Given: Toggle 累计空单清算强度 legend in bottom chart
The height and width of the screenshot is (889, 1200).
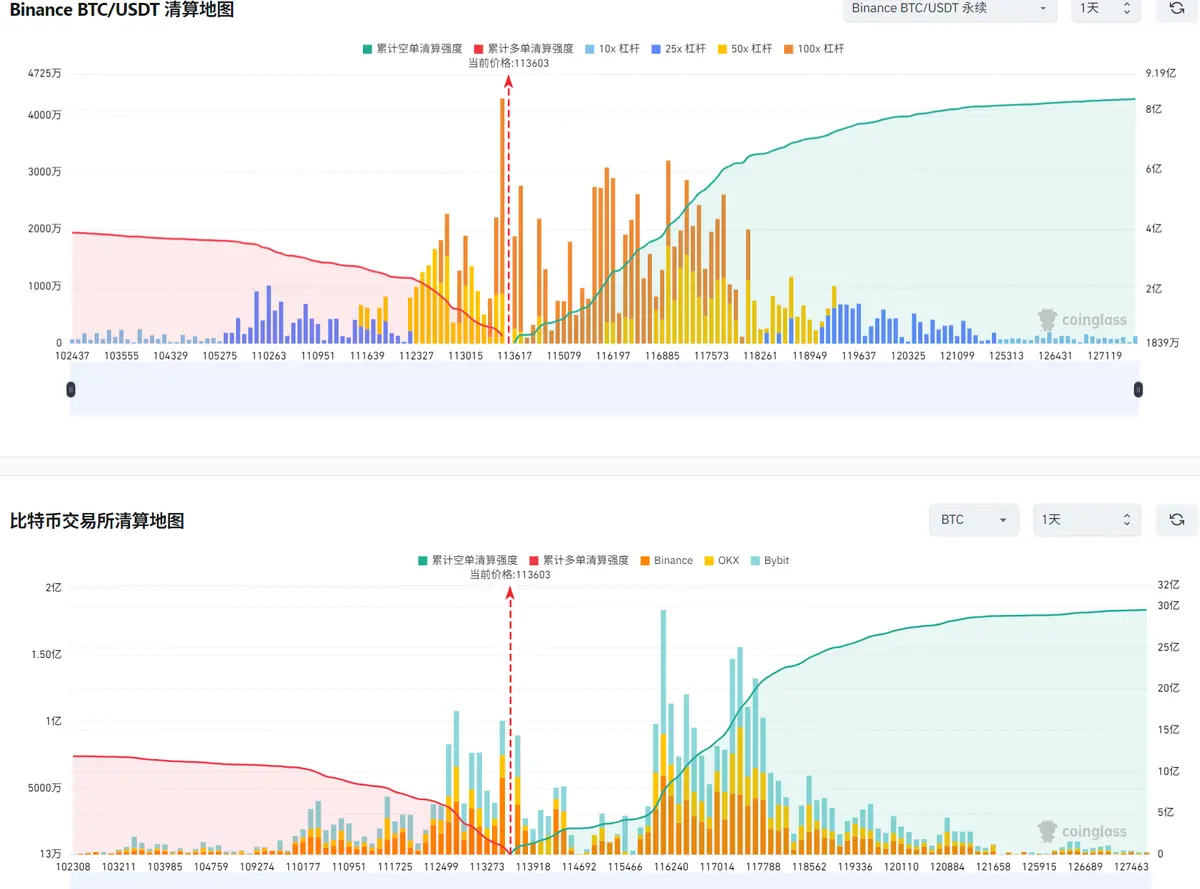Looking at the screenshot, I should tap(467, 560).
